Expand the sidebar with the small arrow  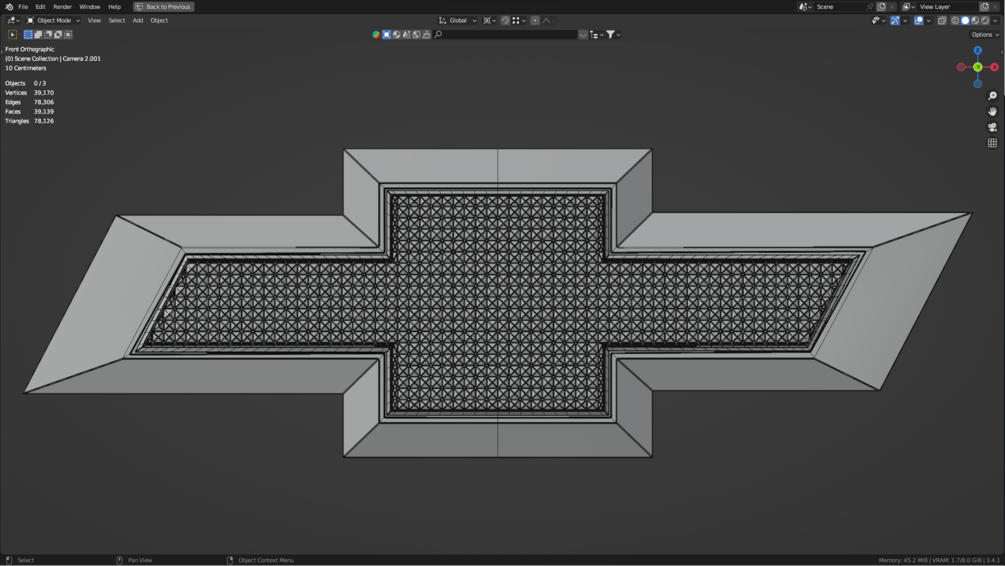click(1002, 52)
